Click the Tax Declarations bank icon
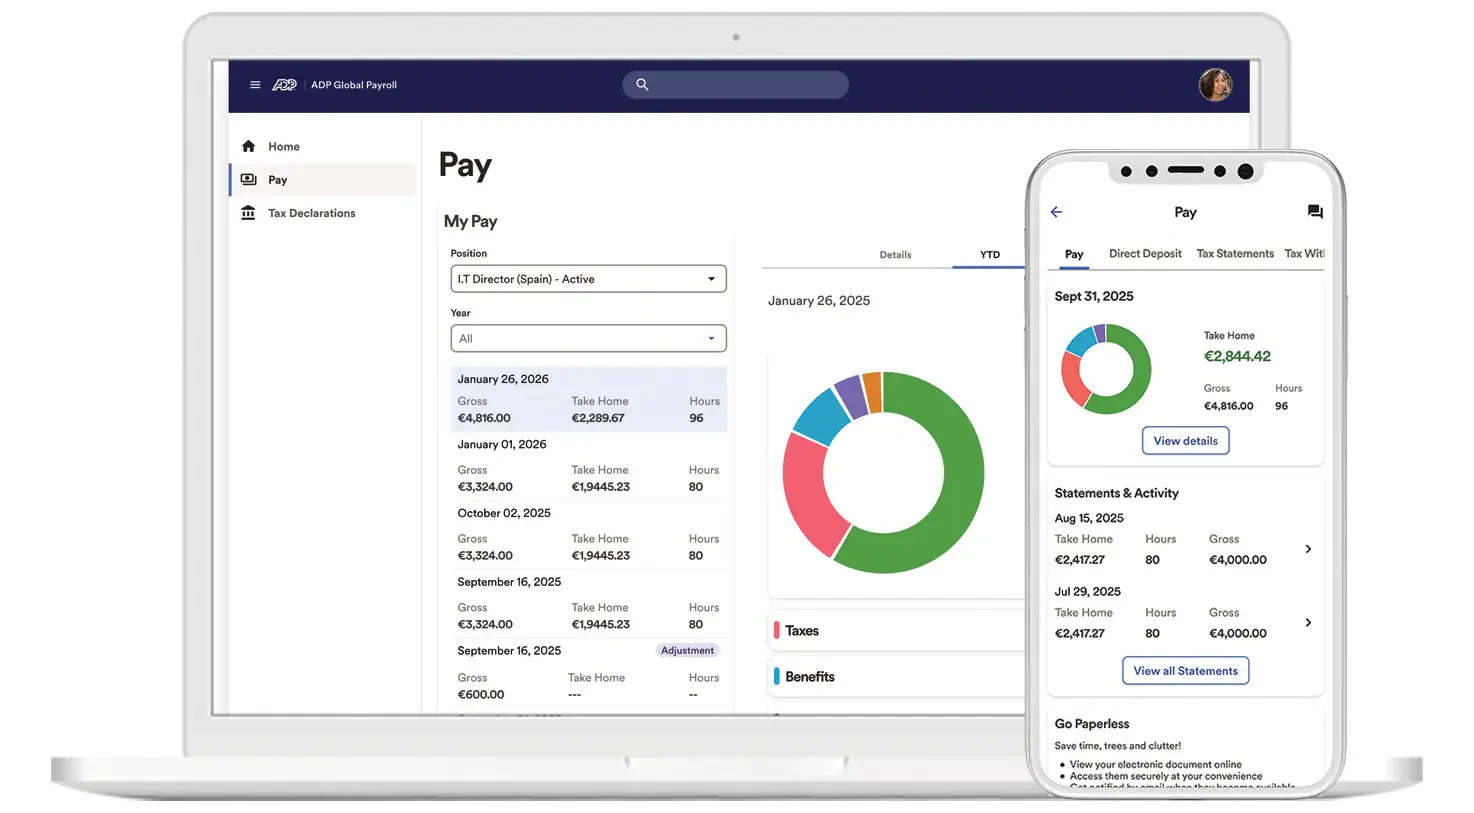Image resolution: width=1474 pixels, height=813 pixels. 248,213
